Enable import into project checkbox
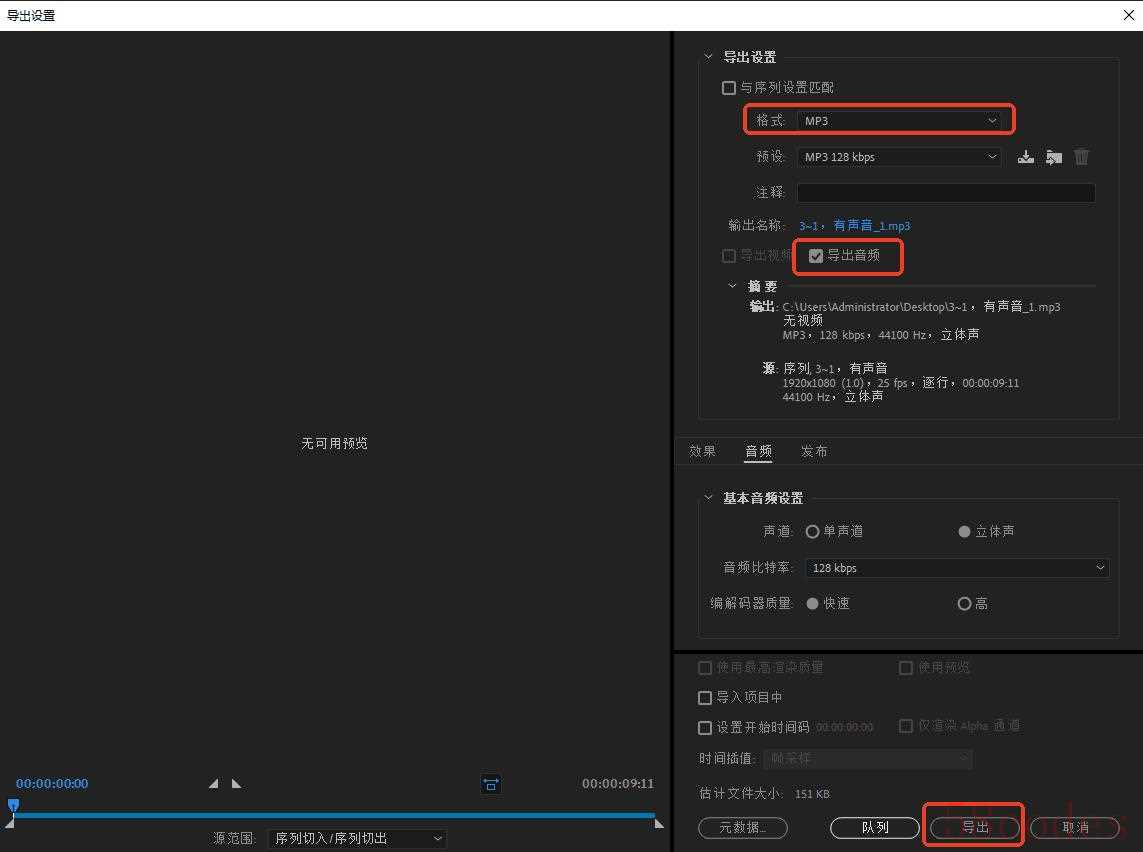The height and width of the screenshot is (852, 1143). [x=705, y=697]
